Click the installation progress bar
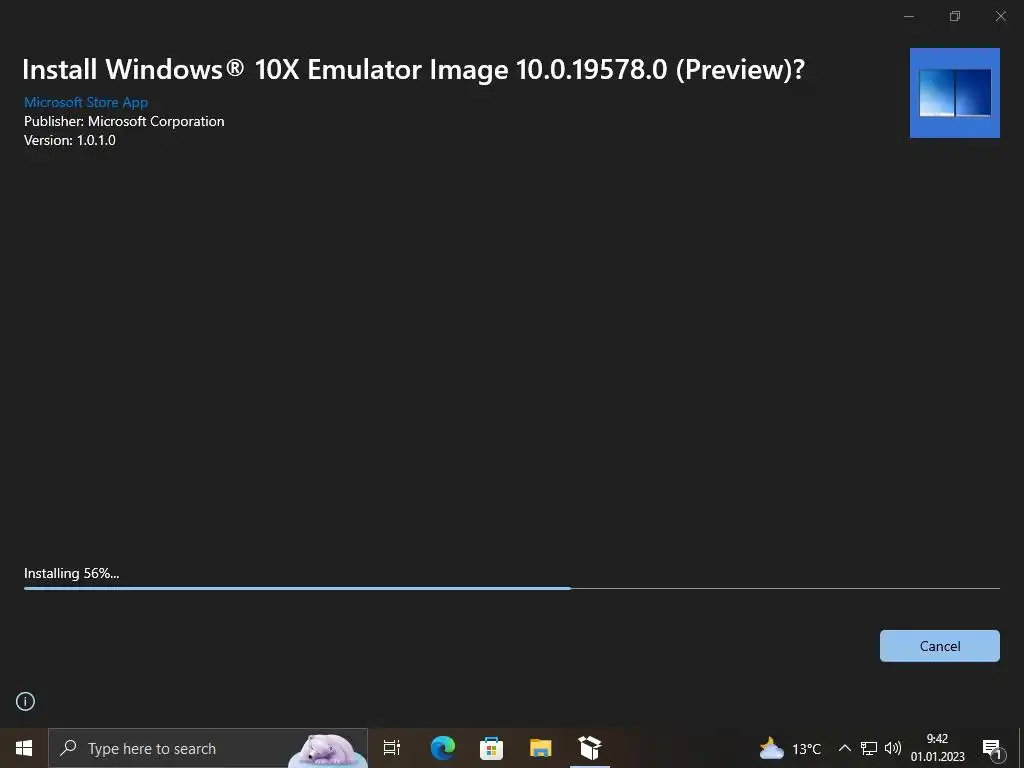 (512, 588)
